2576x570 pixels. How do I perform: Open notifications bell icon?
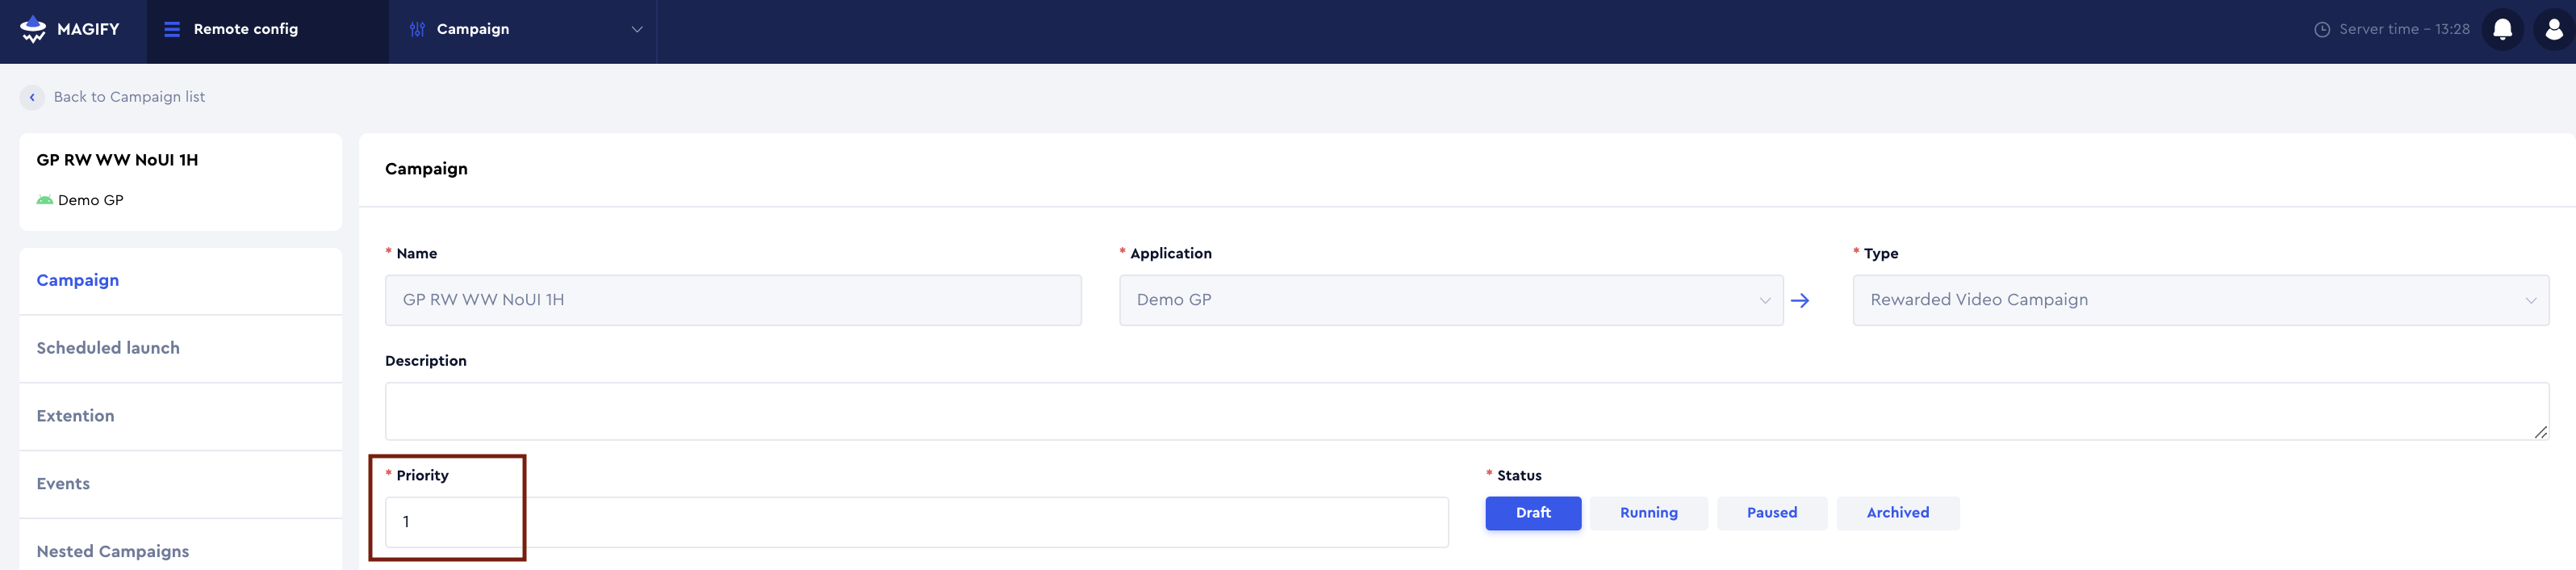point(2502,29)
